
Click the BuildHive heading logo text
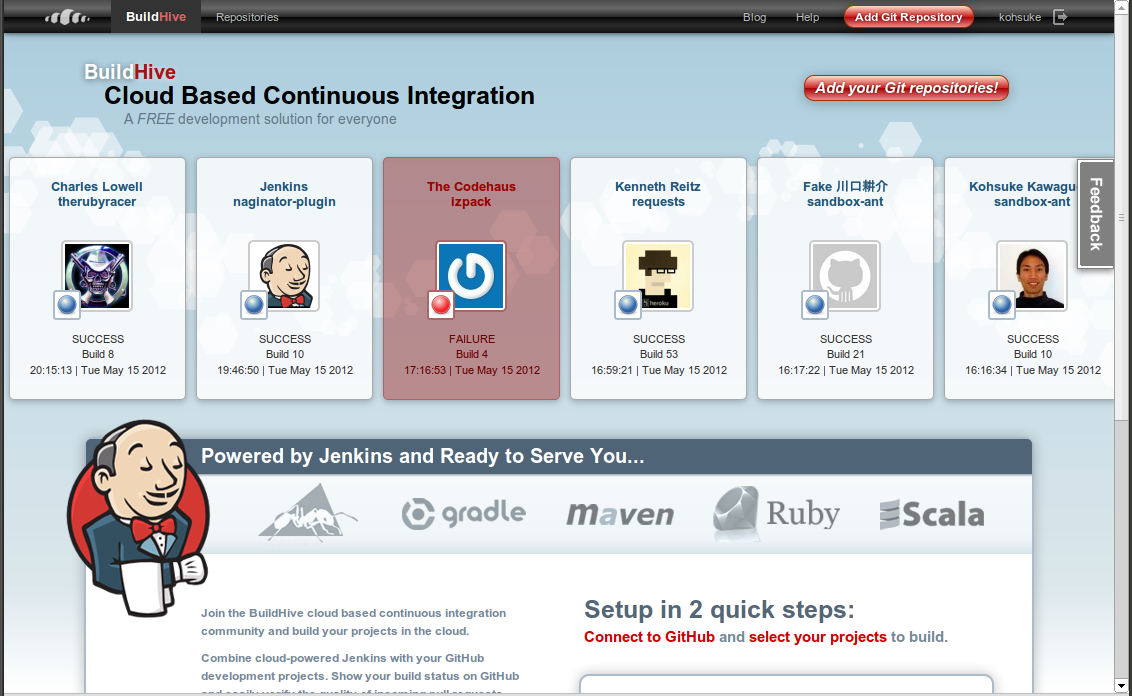click(130, 71)
